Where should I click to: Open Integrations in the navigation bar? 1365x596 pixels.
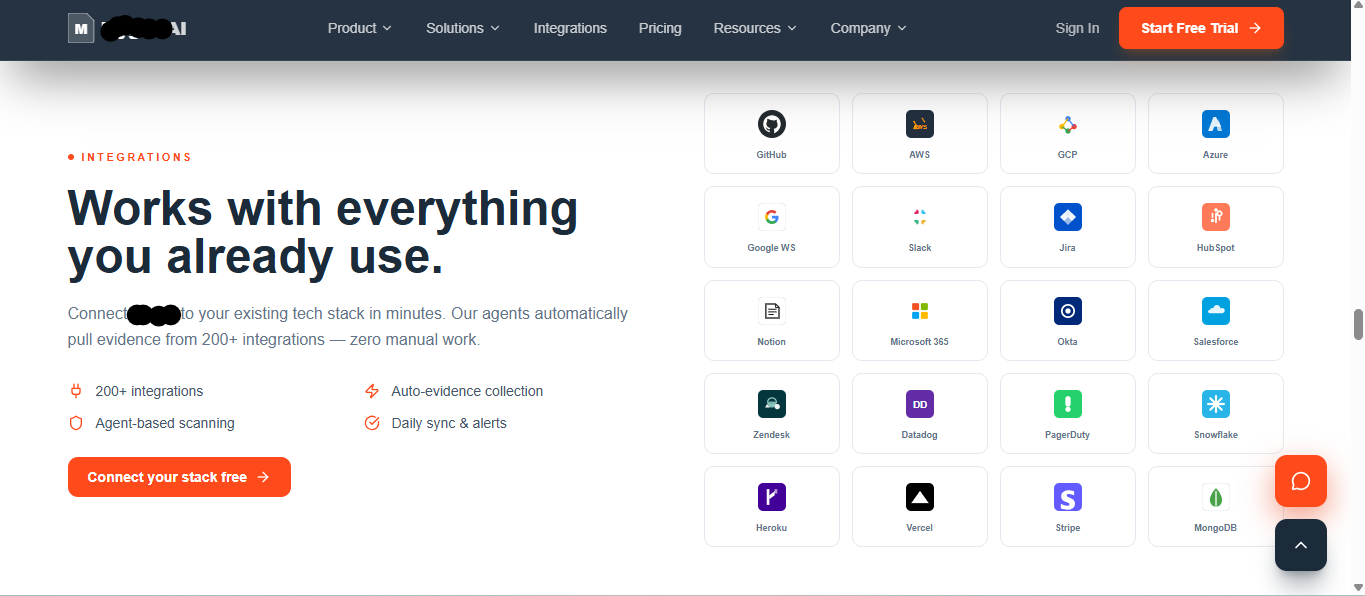coord(570,28)
